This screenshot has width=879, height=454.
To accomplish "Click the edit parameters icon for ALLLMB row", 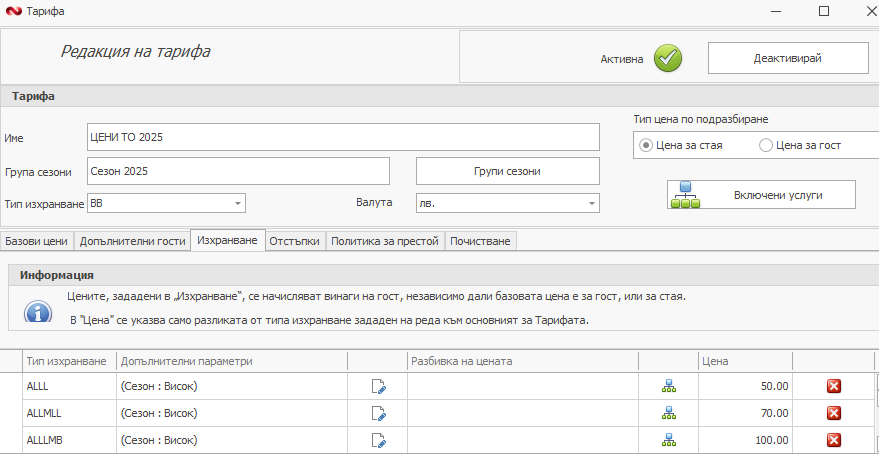I will click(378, 440).
